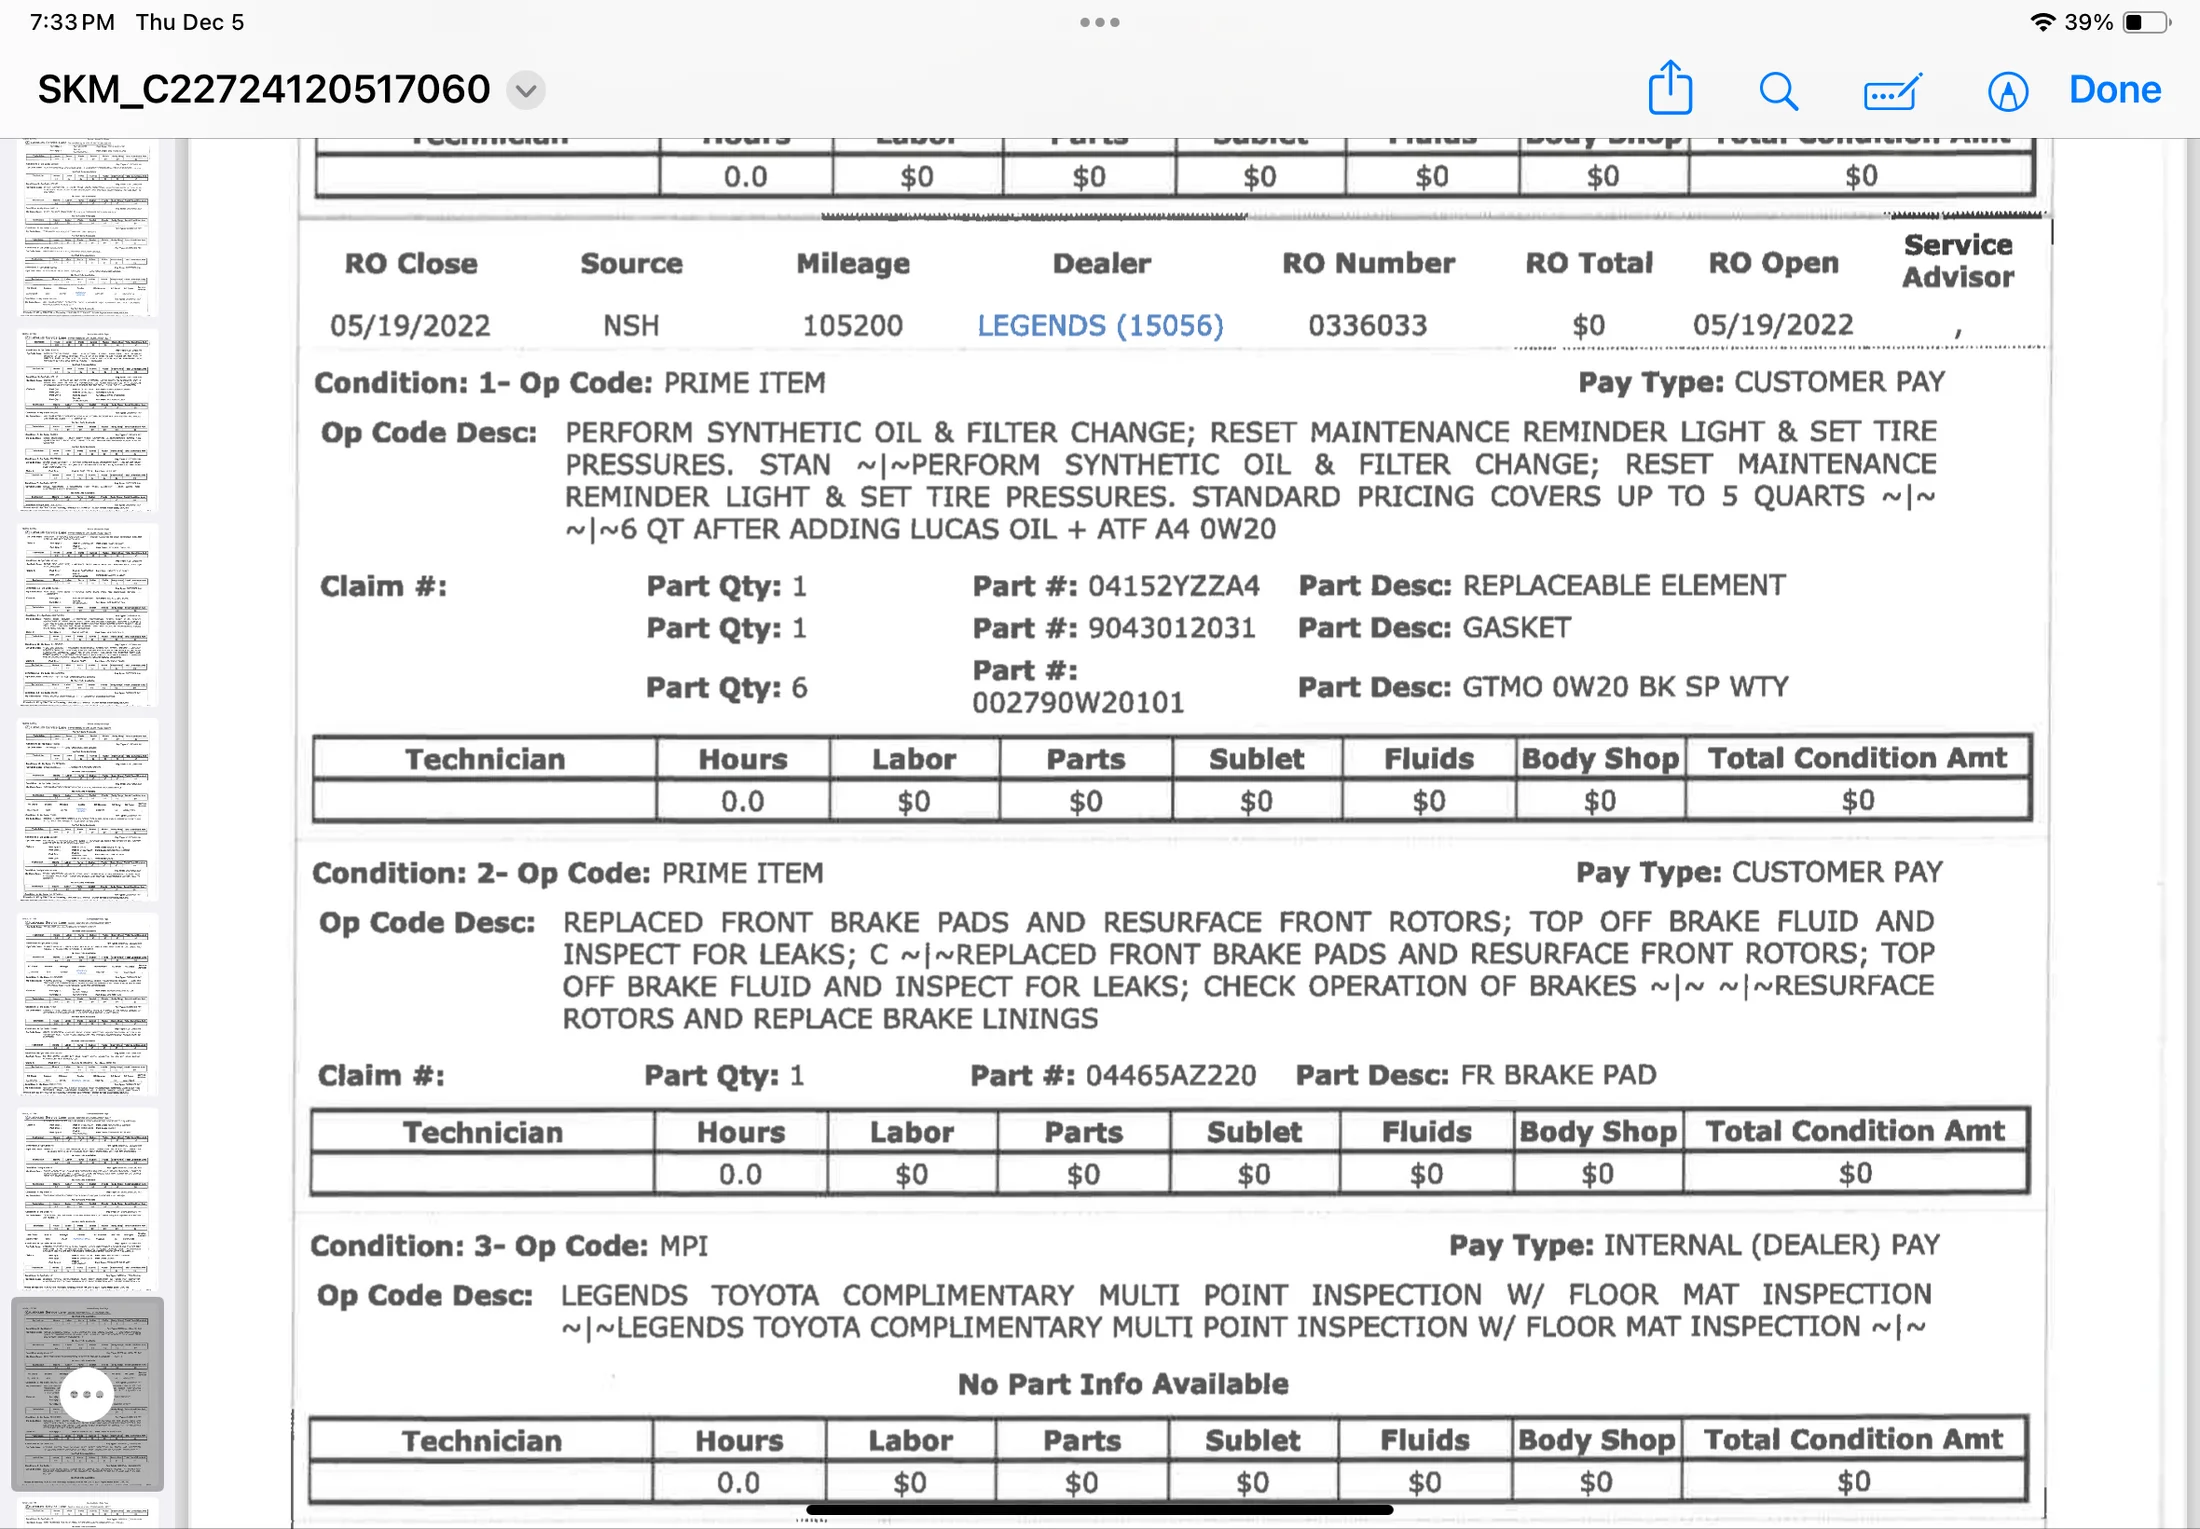Open LEGENDS (15056) dealer link
The width and height of the screenshot is (2200, 1529).
[x=1100, y=325]
